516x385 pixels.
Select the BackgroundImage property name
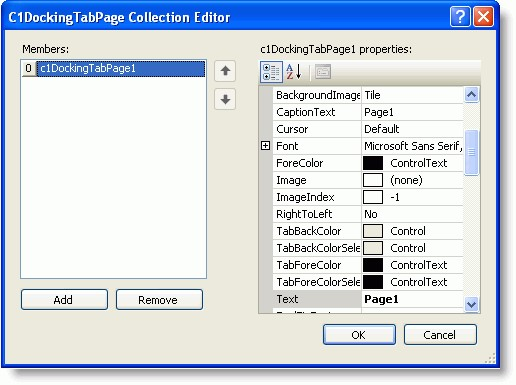coord(317,95)
